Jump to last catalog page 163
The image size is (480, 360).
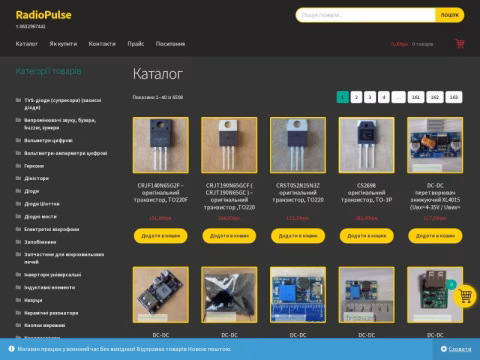(x=454, y=97)
